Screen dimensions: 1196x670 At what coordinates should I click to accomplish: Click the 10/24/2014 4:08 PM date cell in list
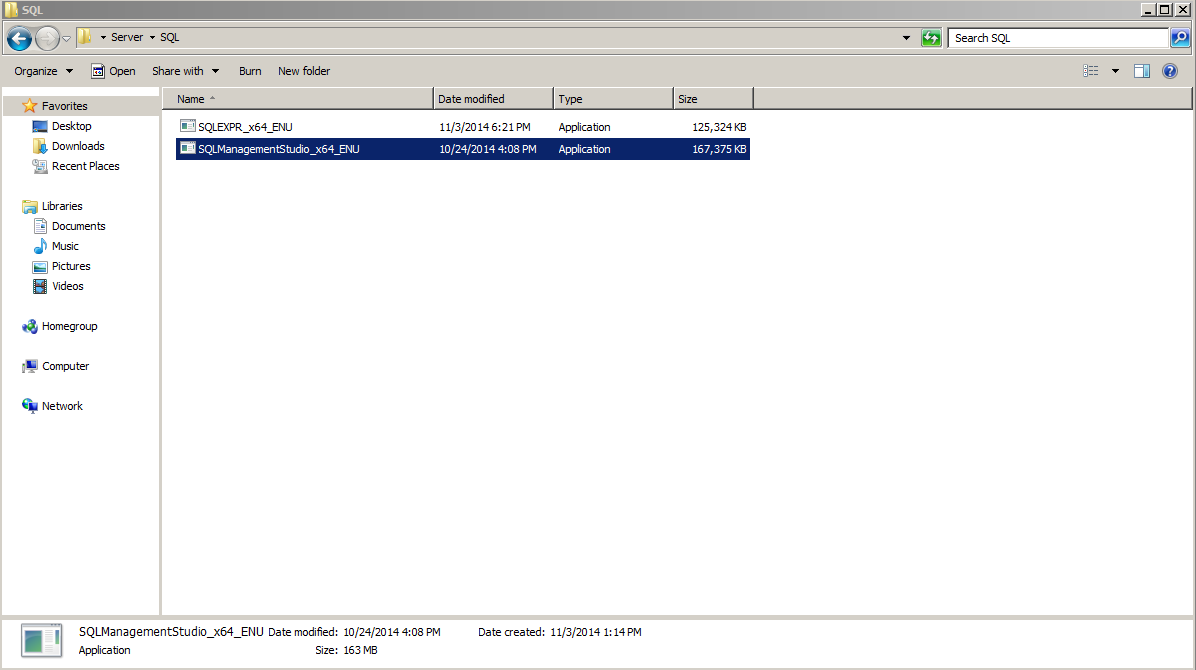487,149
